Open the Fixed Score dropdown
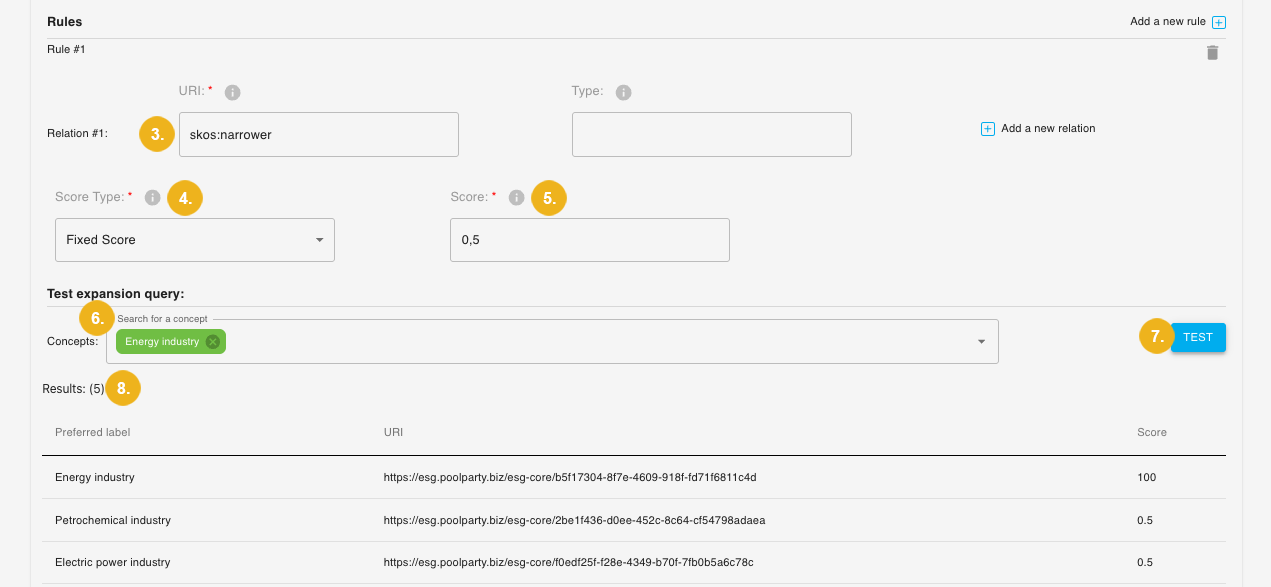The height and width of the screenshot is (587, 1271). click(195, 240)
